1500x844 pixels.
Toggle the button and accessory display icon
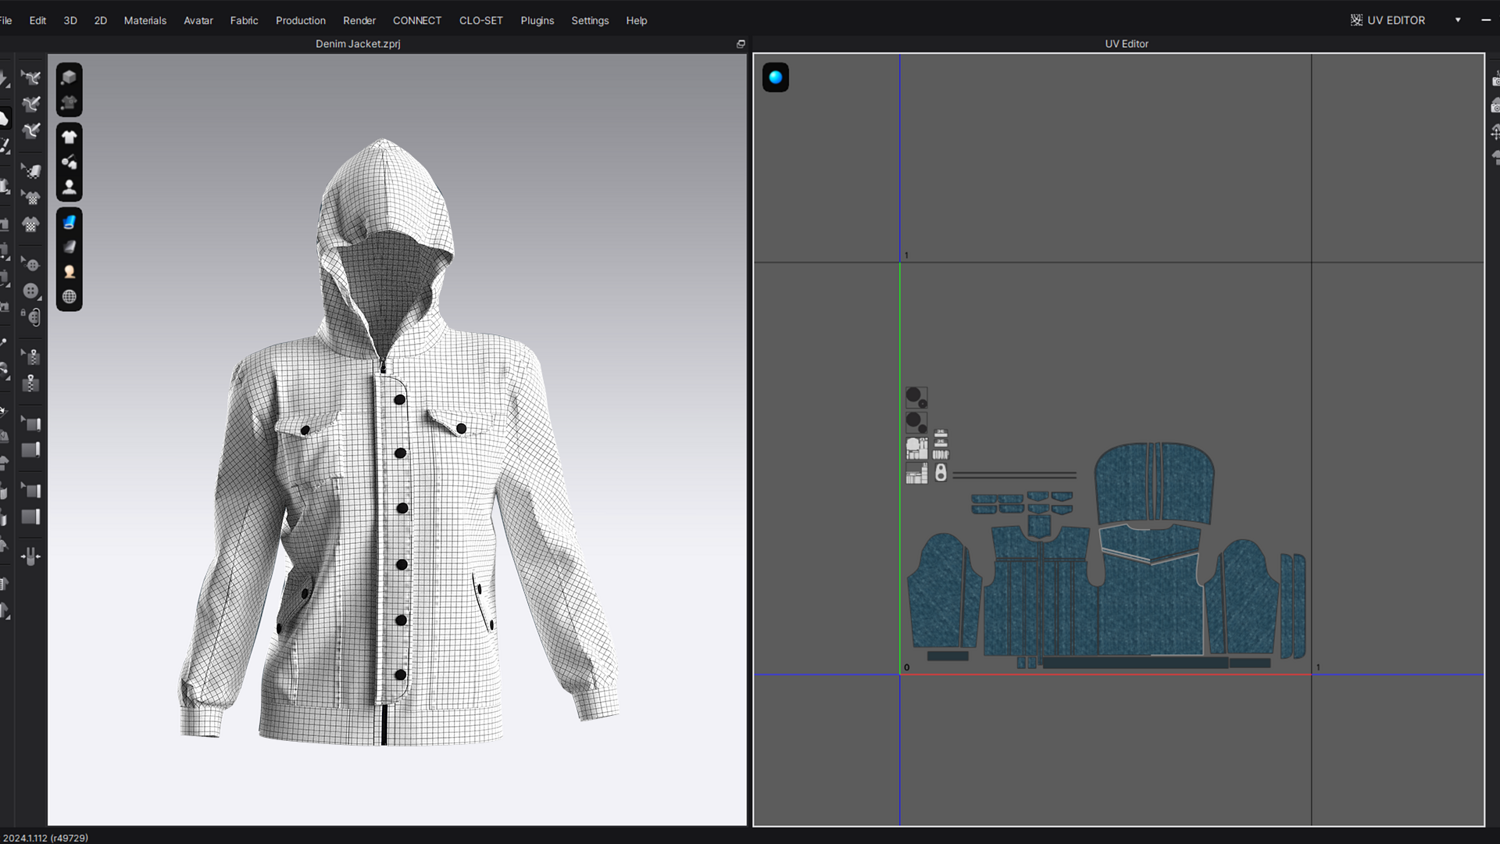coord(69,162)
